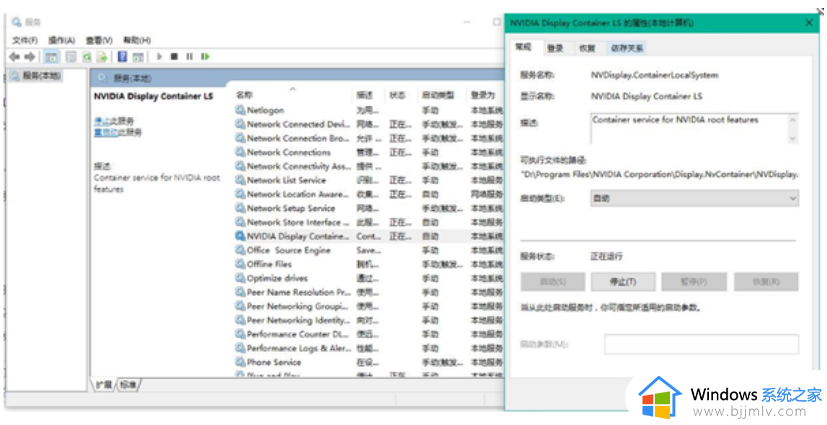Click the 恢复(R) button in the properties dialog

pyautogui.click(x=766, y=282)
